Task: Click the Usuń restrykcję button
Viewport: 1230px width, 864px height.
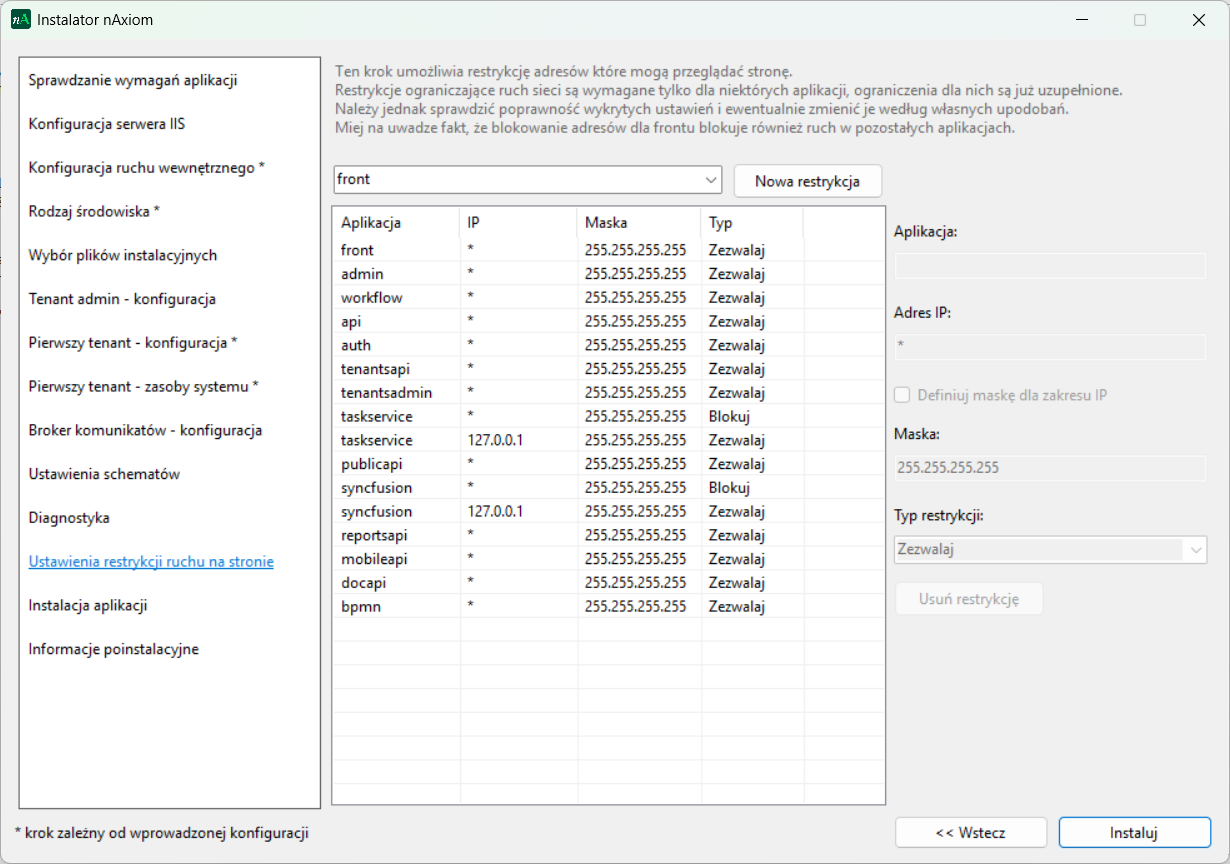Action: (968, 599)
